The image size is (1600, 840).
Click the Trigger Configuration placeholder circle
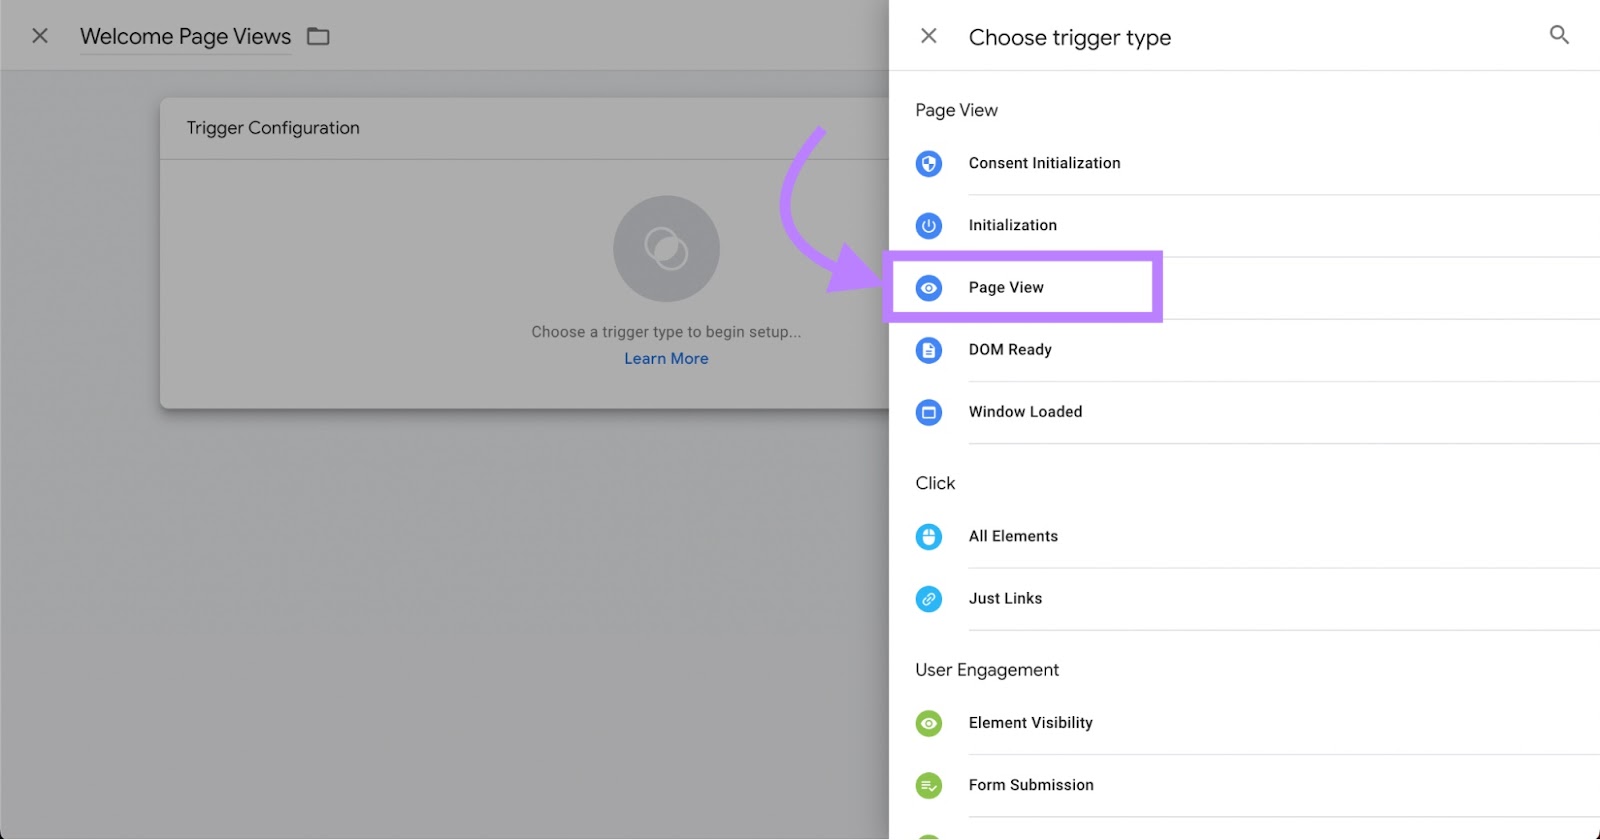pyautogui.click(x=666, y=248)
